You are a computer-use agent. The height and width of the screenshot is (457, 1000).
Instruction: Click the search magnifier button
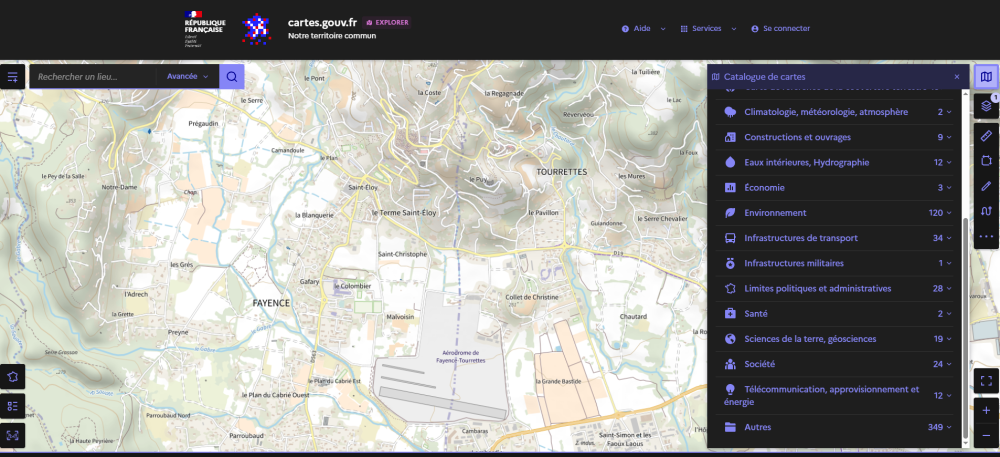pyautogui.click(x=232, y=76)
